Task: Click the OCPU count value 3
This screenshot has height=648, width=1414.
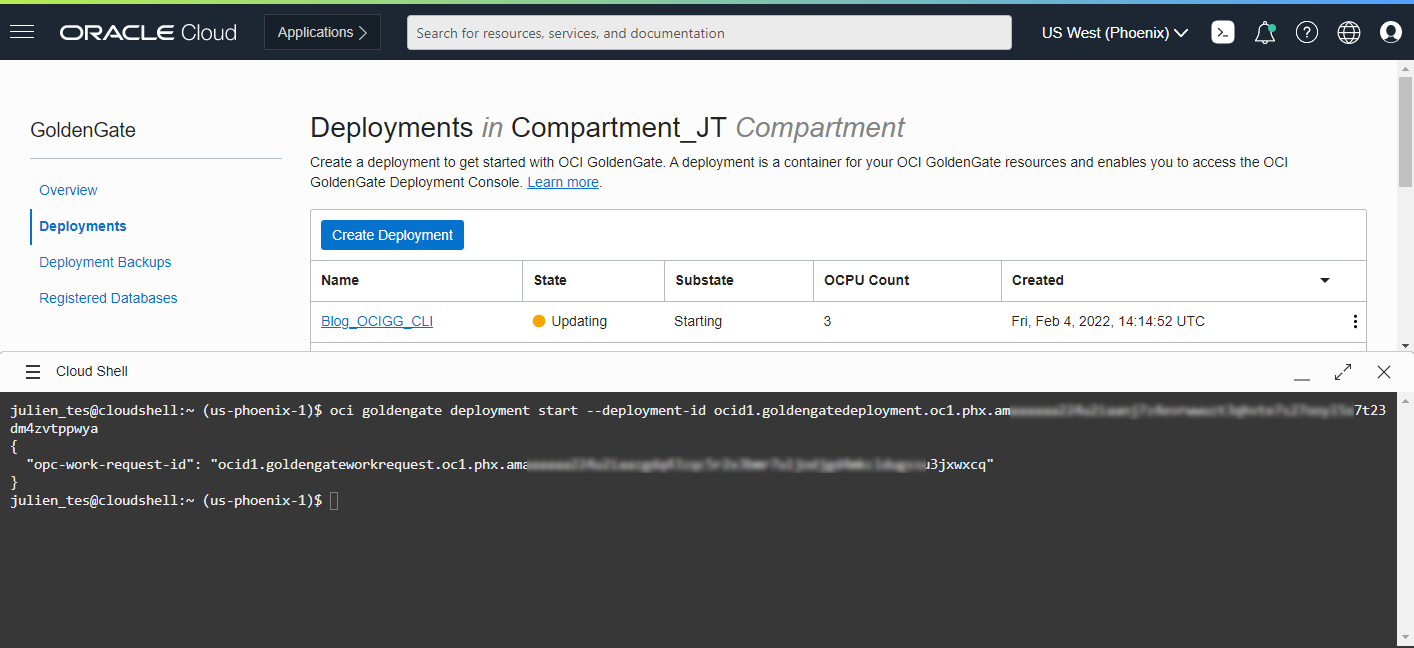Action: (x=828, y=322)
